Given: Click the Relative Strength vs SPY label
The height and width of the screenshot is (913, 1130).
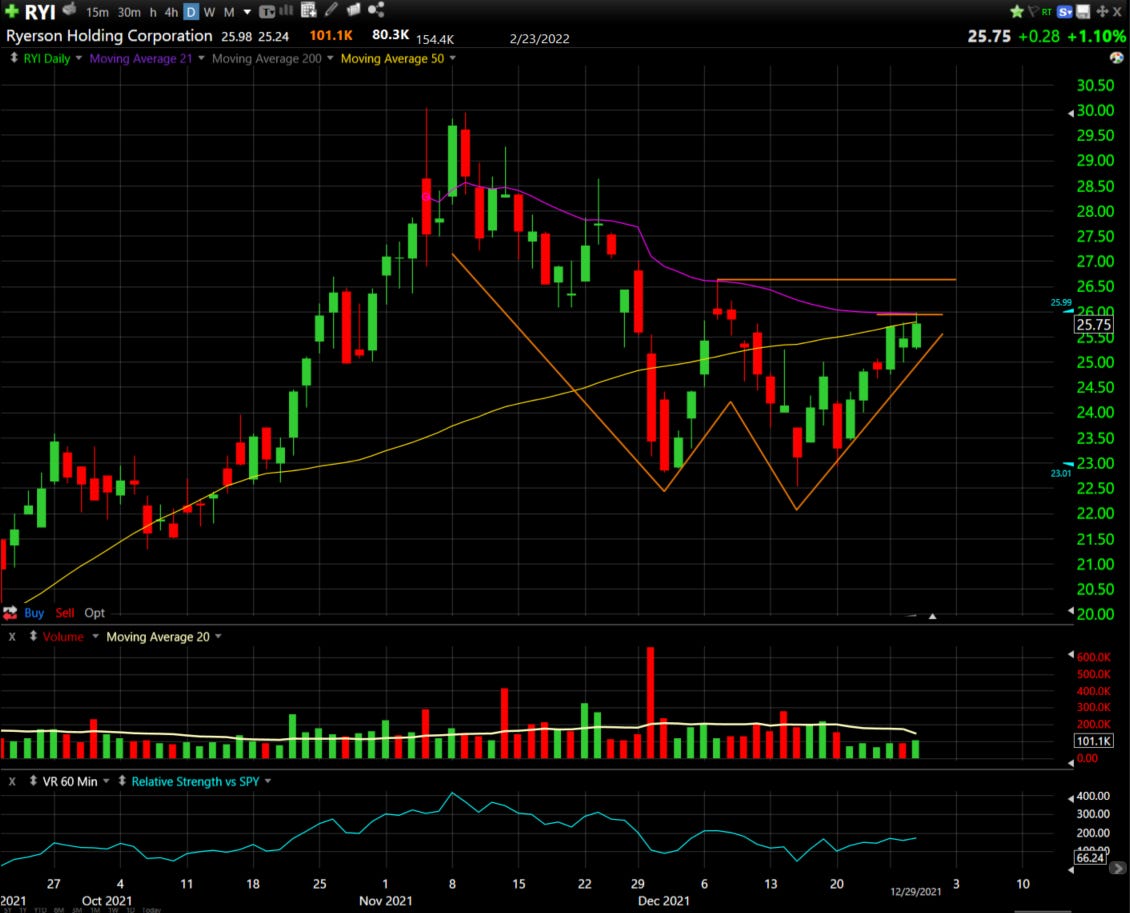Looking at the screenshot, I should click(195, 781).
